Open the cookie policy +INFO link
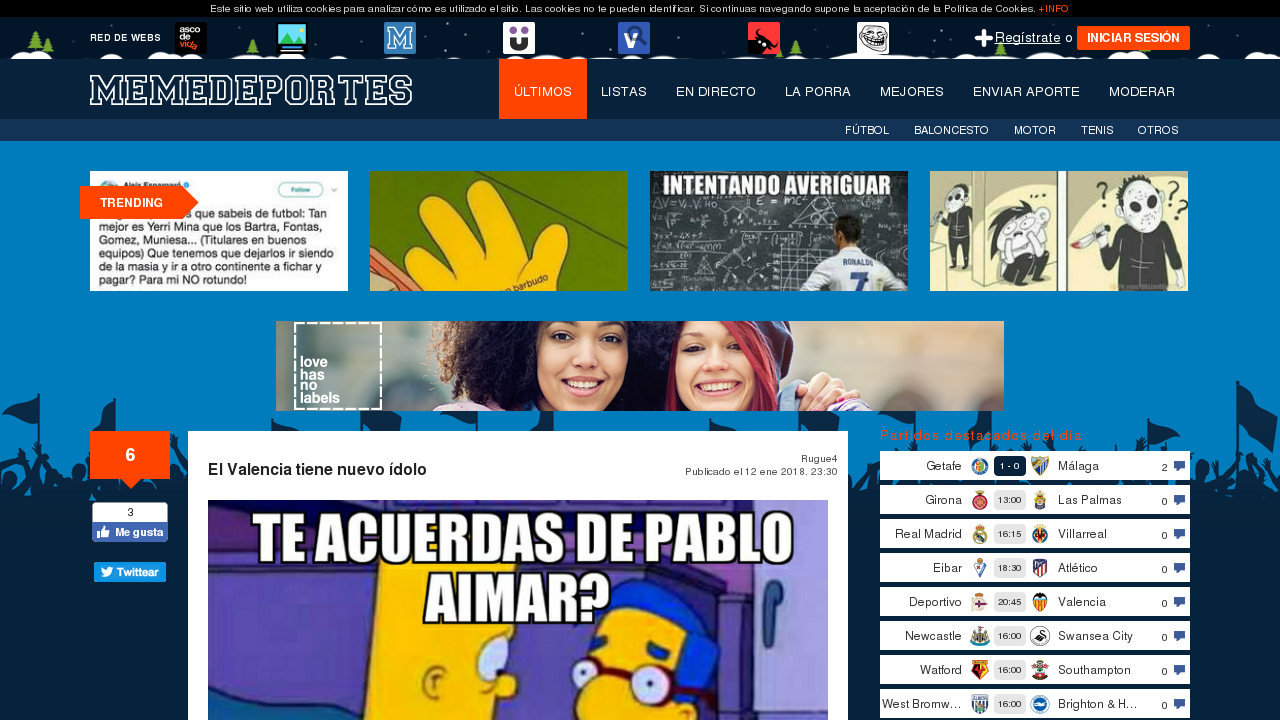 [x=1053, y=8]
